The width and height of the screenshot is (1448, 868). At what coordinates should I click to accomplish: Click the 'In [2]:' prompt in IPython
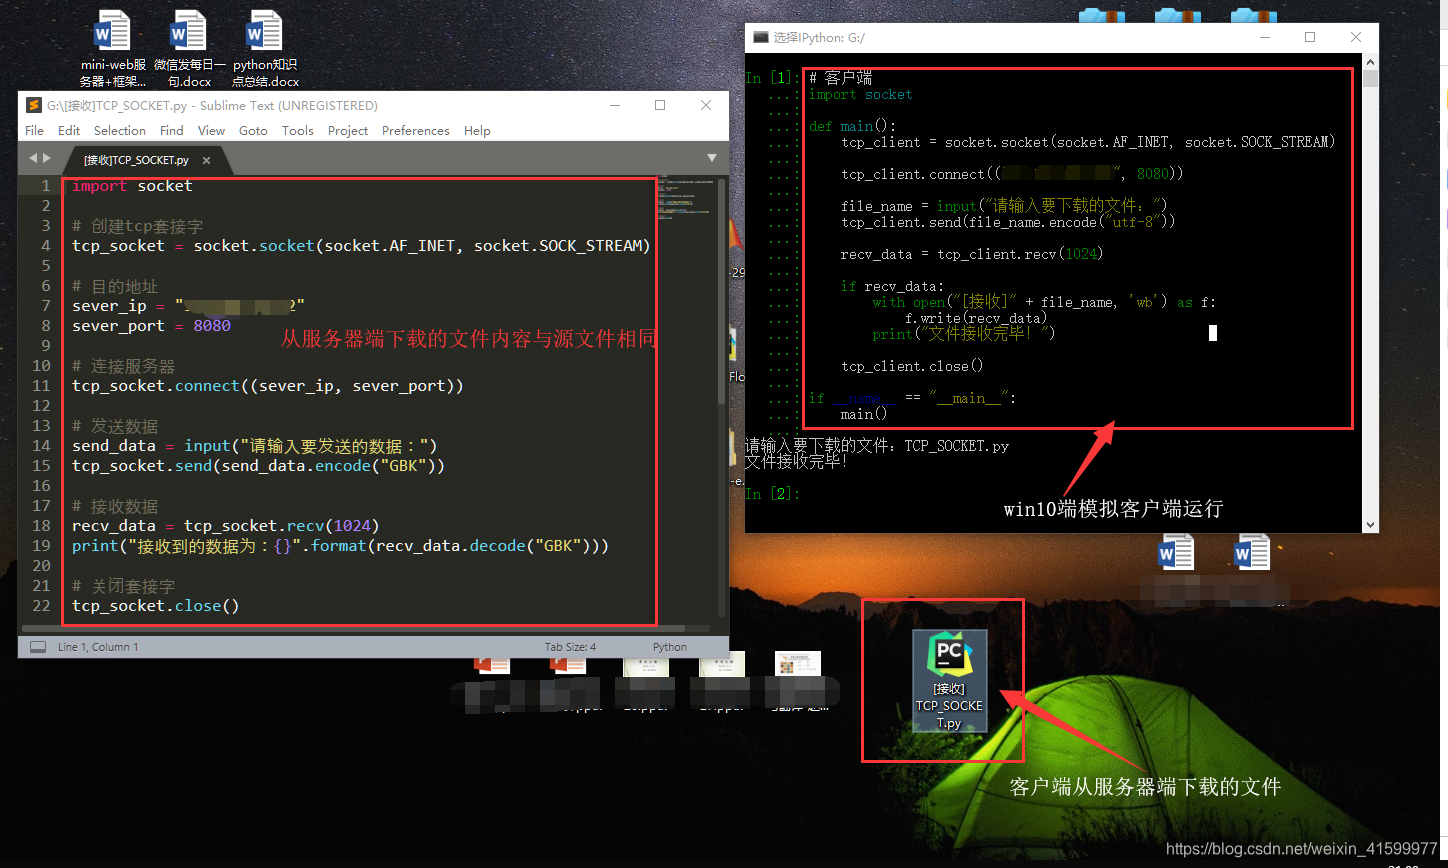pyautogui.click(x=773, y=494)
